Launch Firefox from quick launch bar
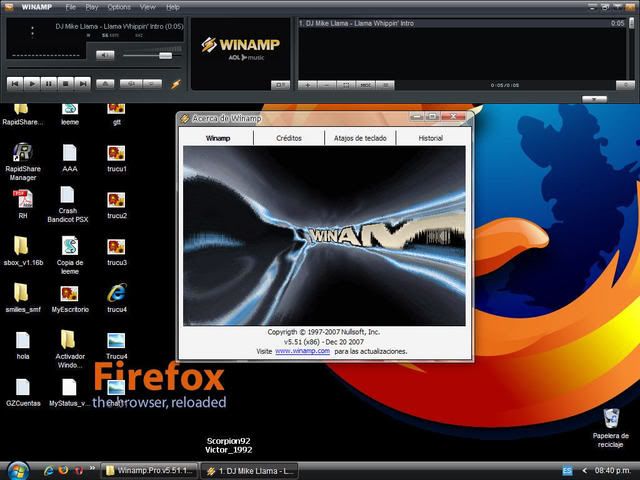640x480 pixels. click(x=63, y=471)
